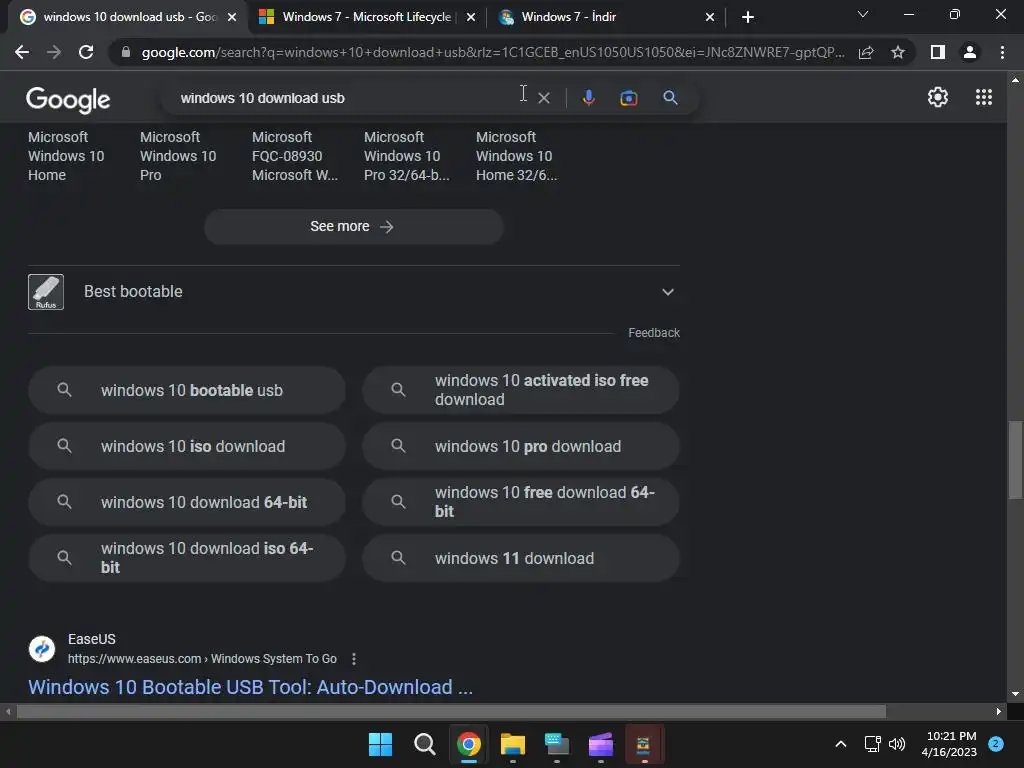1024x768 pixels.
Task: Search windows 10 iso download suggestion
Action: 187,447
